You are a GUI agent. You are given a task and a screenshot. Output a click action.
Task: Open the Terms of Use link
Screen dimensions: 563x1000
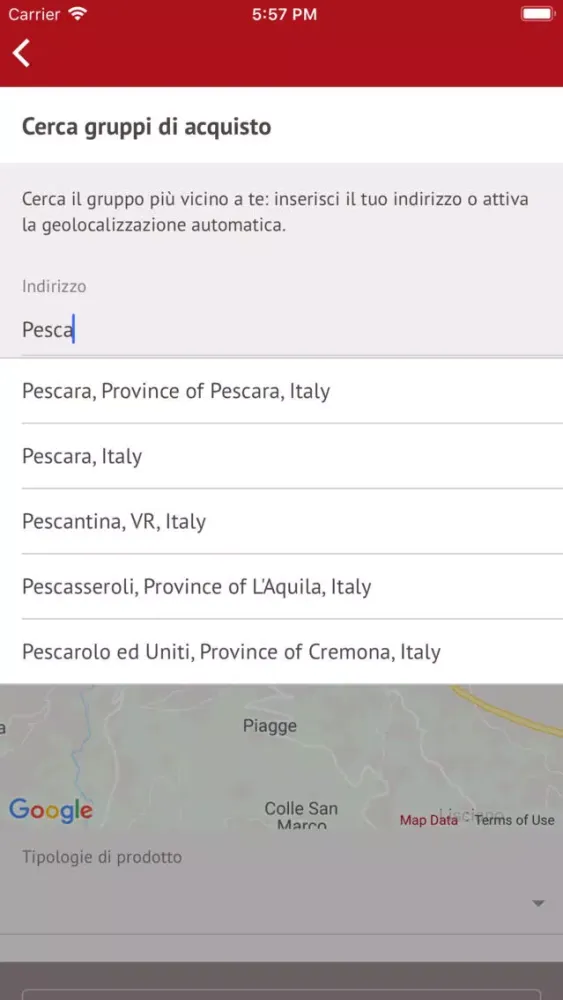[515, 820]
